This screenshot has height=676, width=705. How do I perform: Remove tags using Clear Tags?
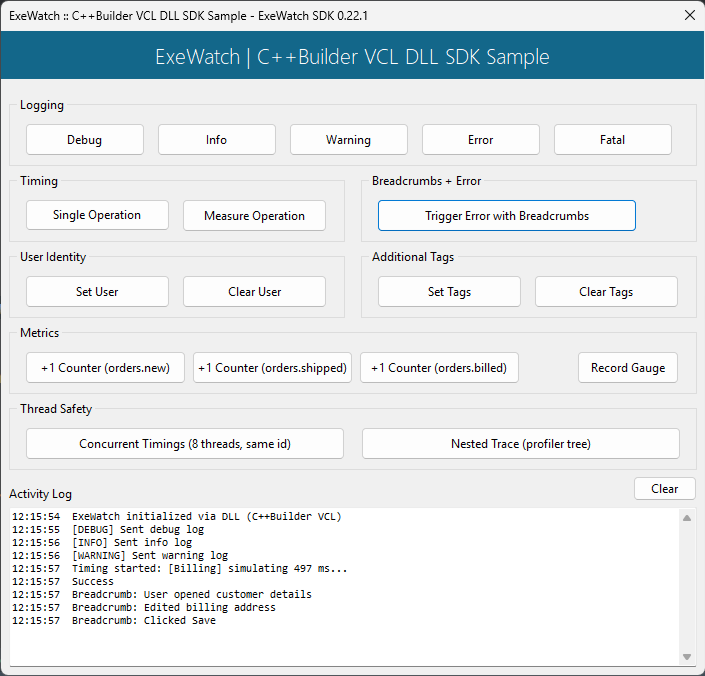click(x=606, y=292)
